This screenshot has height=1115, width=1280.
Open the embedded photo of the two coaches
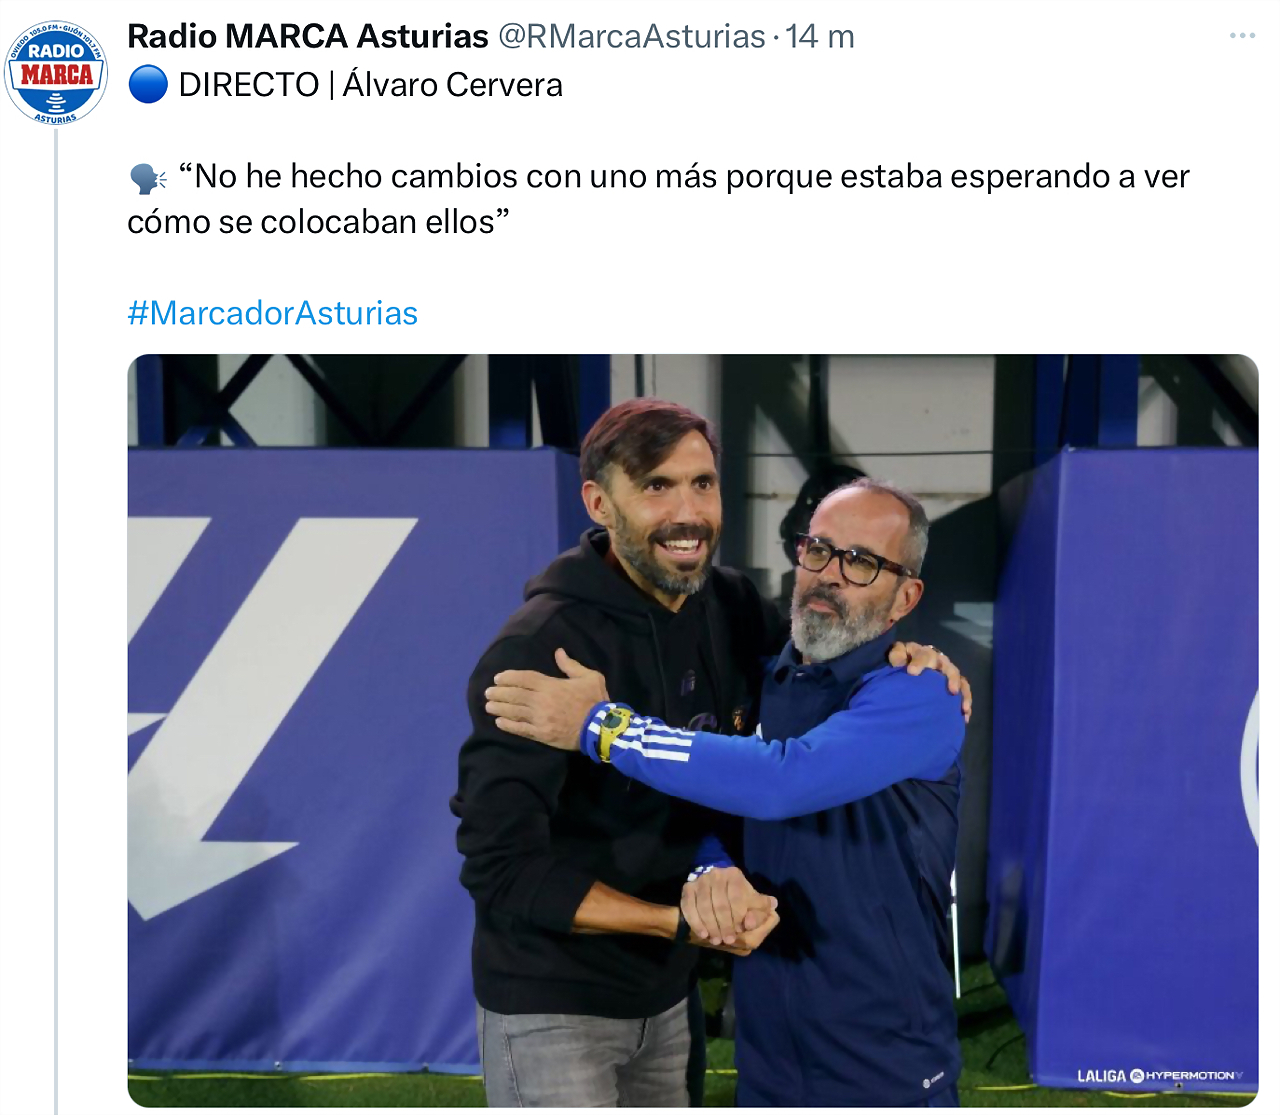point(693,731)
